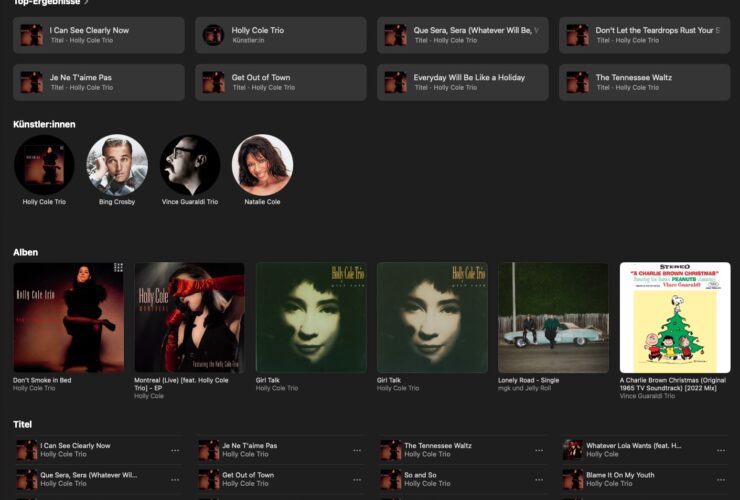Open Bing Crosby's artist profile picture

pyautogui.click(x=117, y=165)
